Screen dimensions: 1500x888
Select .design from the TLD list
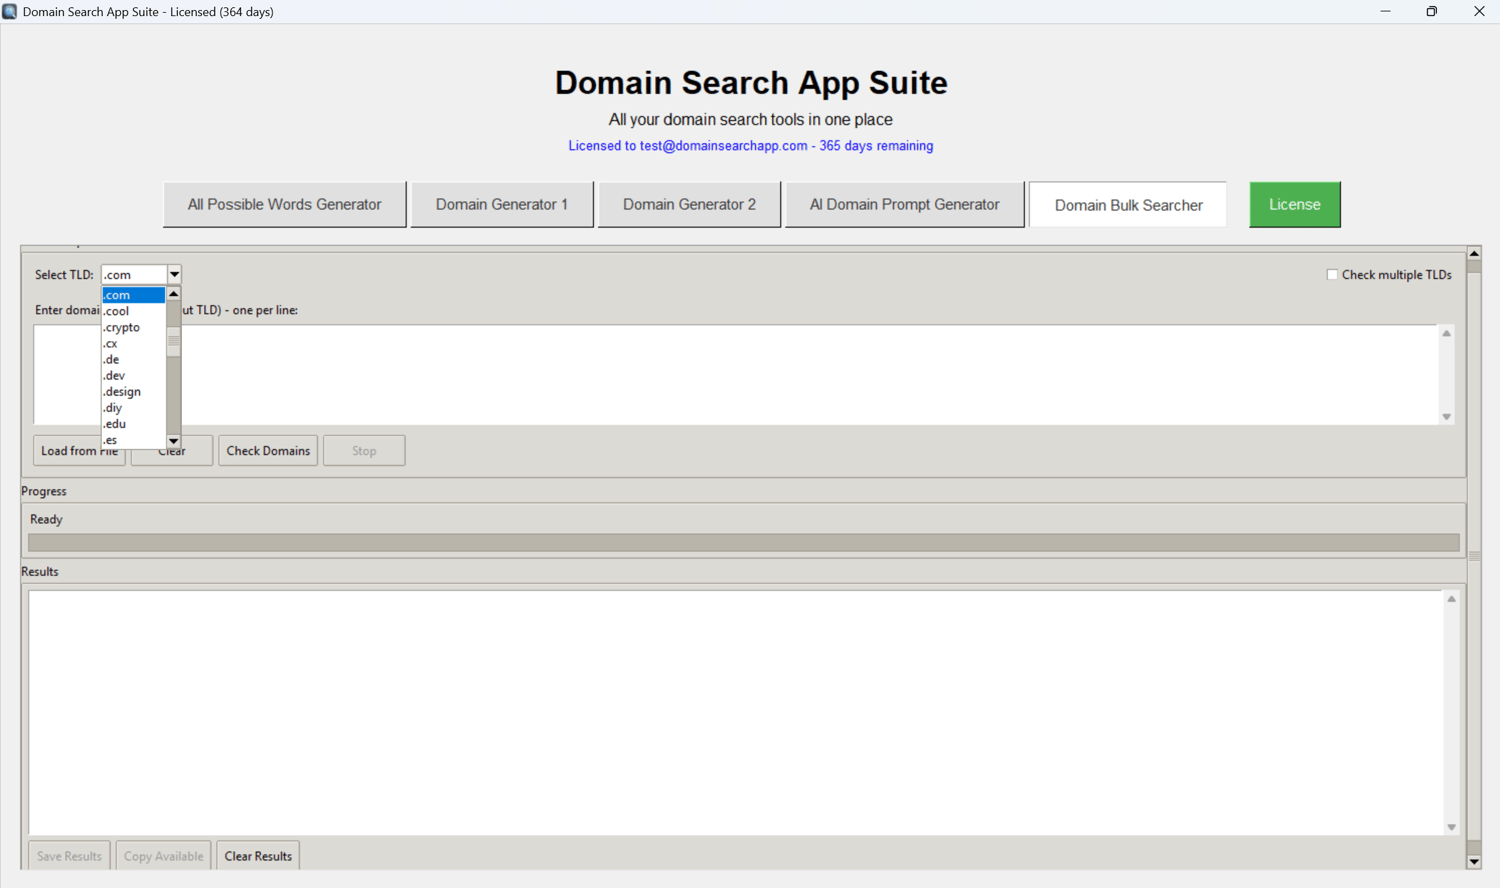133,391
